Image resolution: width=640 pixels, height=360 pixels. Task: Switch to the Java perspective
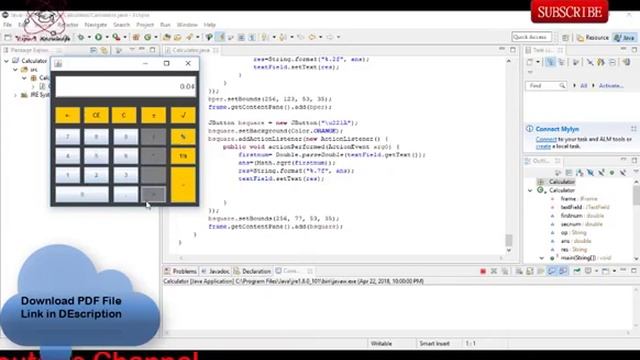pos(625,38)
